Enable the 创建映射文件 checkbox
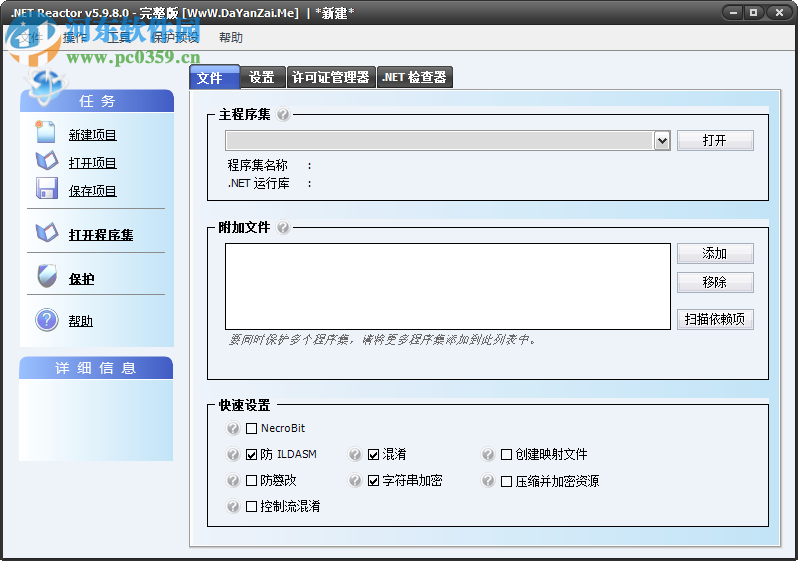 506,455
